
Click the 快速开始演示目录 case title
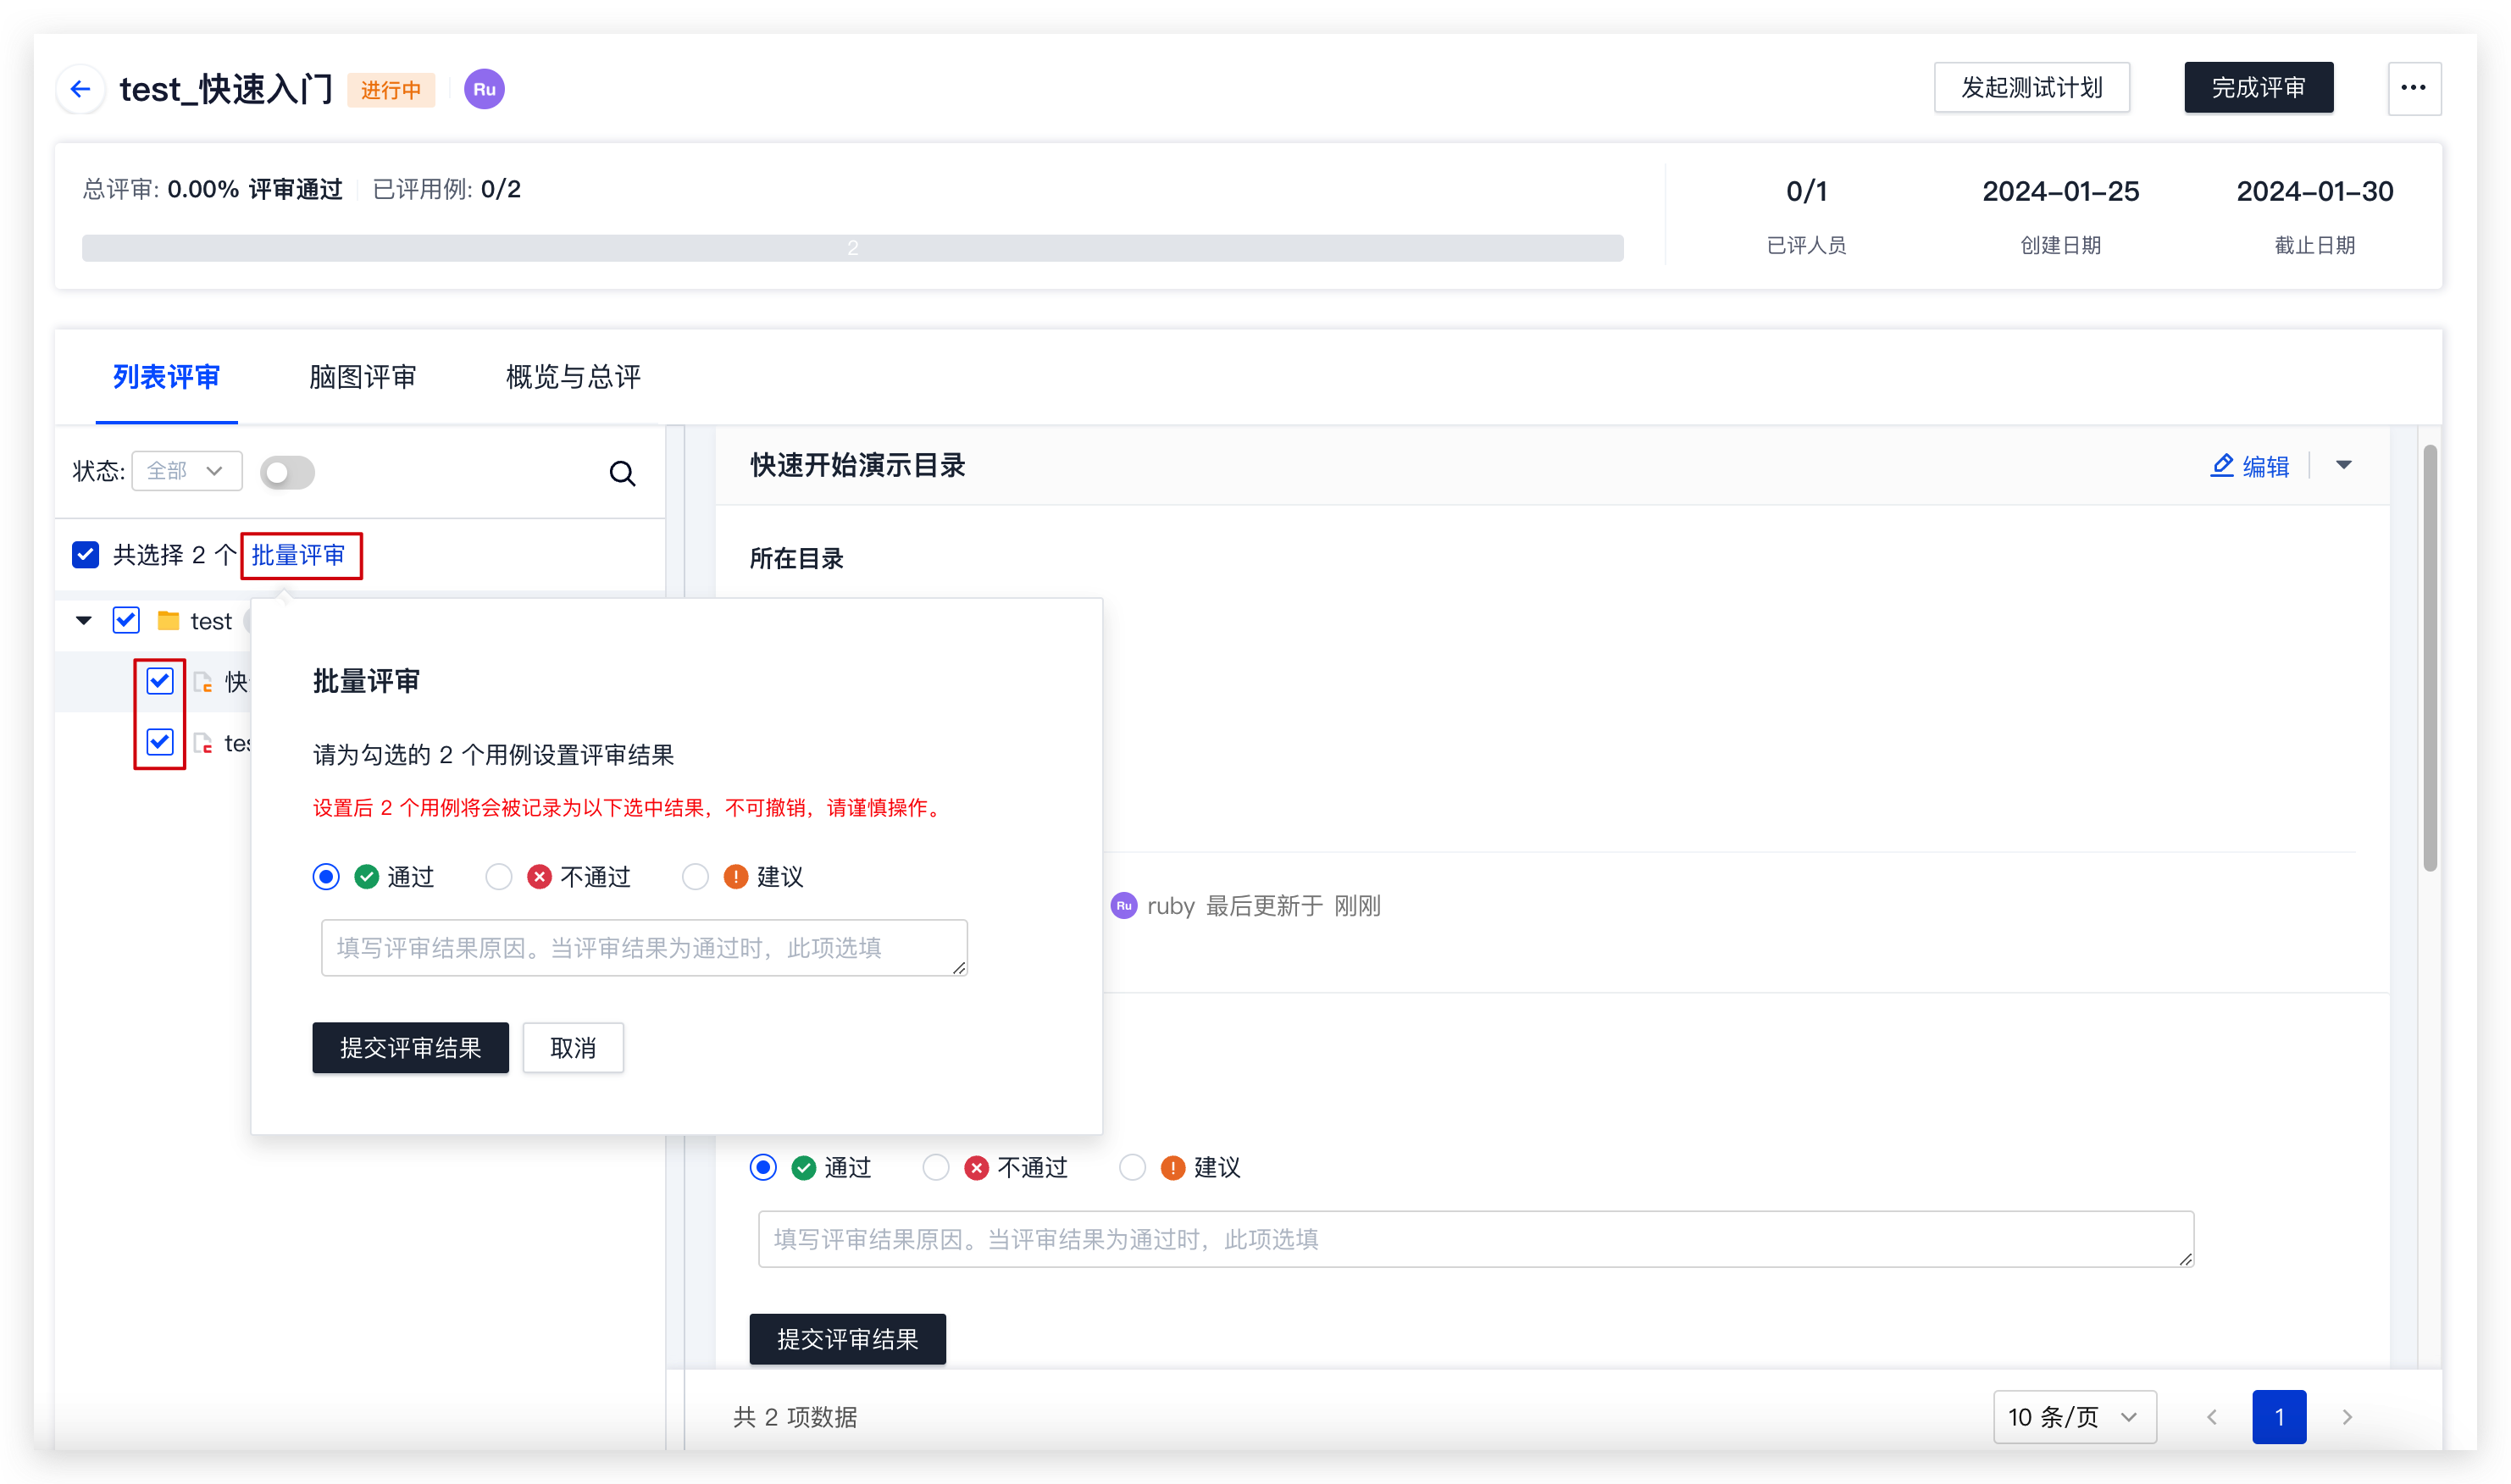pos(857,465)
